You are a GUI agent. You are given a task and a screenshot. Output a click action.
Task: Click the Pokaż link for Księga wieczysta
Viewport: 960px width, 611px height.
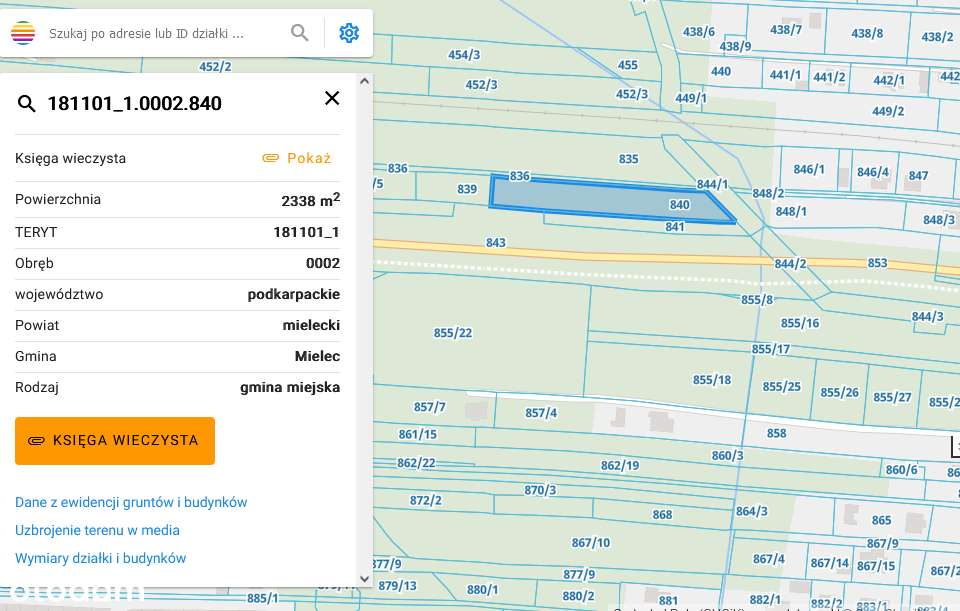308,158
